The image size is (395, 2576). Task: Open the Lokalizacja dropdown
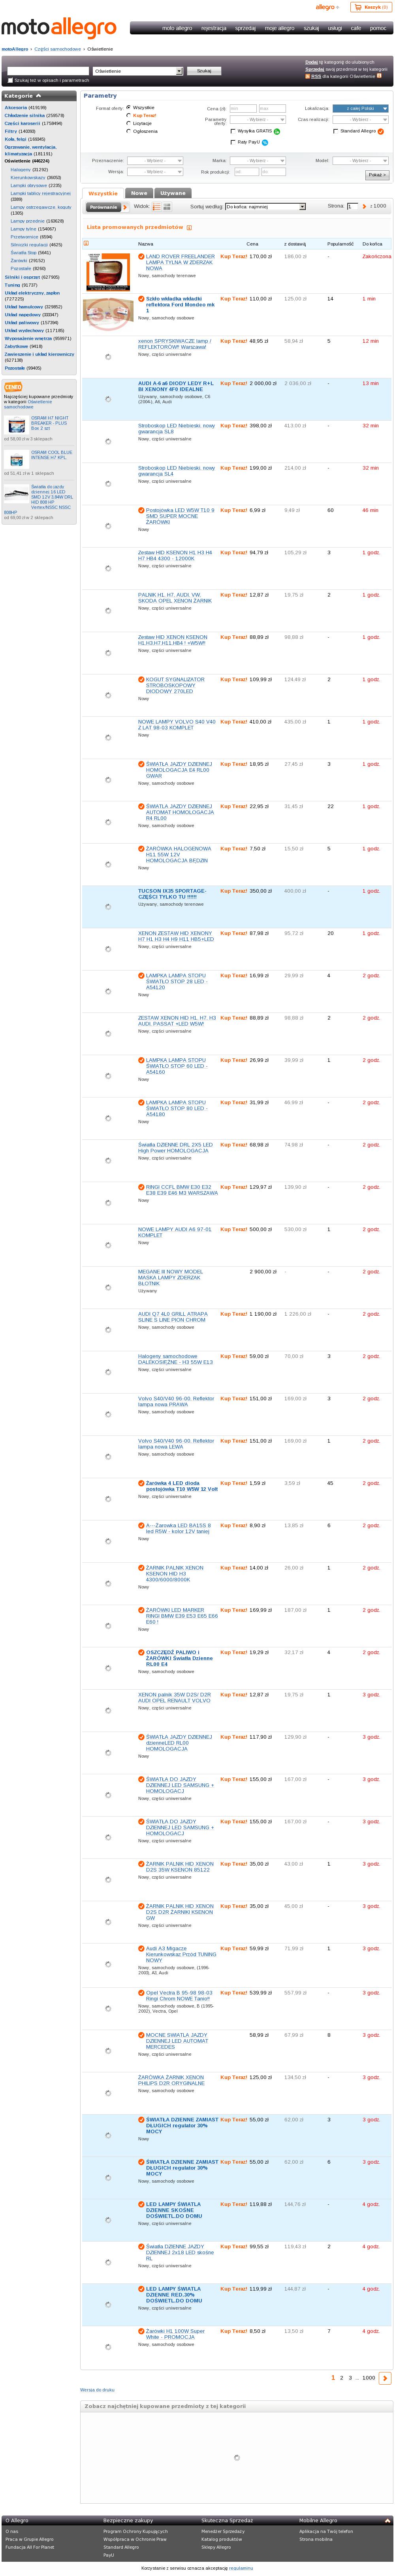tap(360, 108)
